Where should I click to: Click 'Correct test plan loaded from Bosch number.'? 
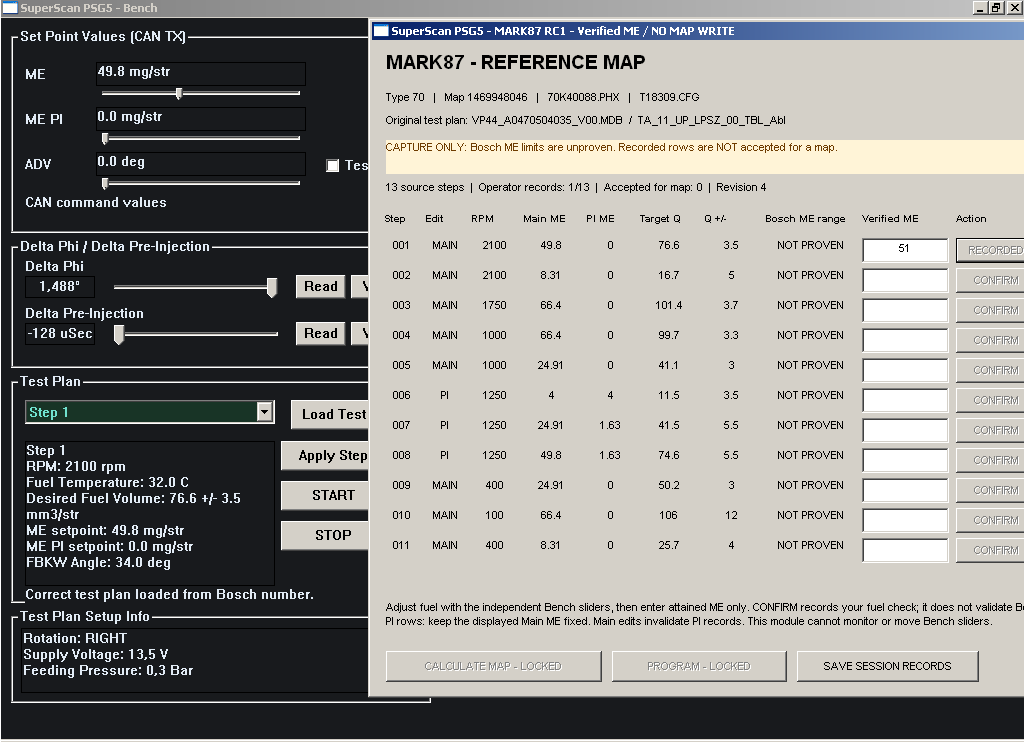click(x=169, y=594)
